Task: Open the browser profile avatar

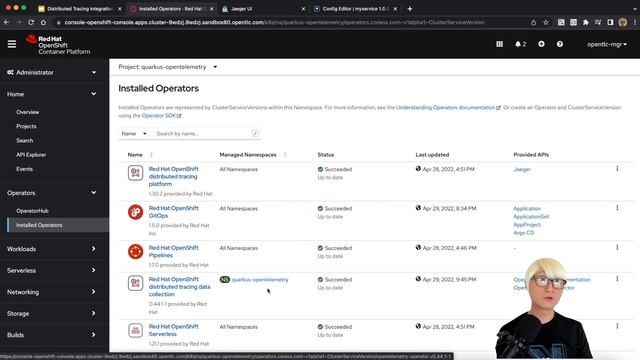Action: pos(623,22)
